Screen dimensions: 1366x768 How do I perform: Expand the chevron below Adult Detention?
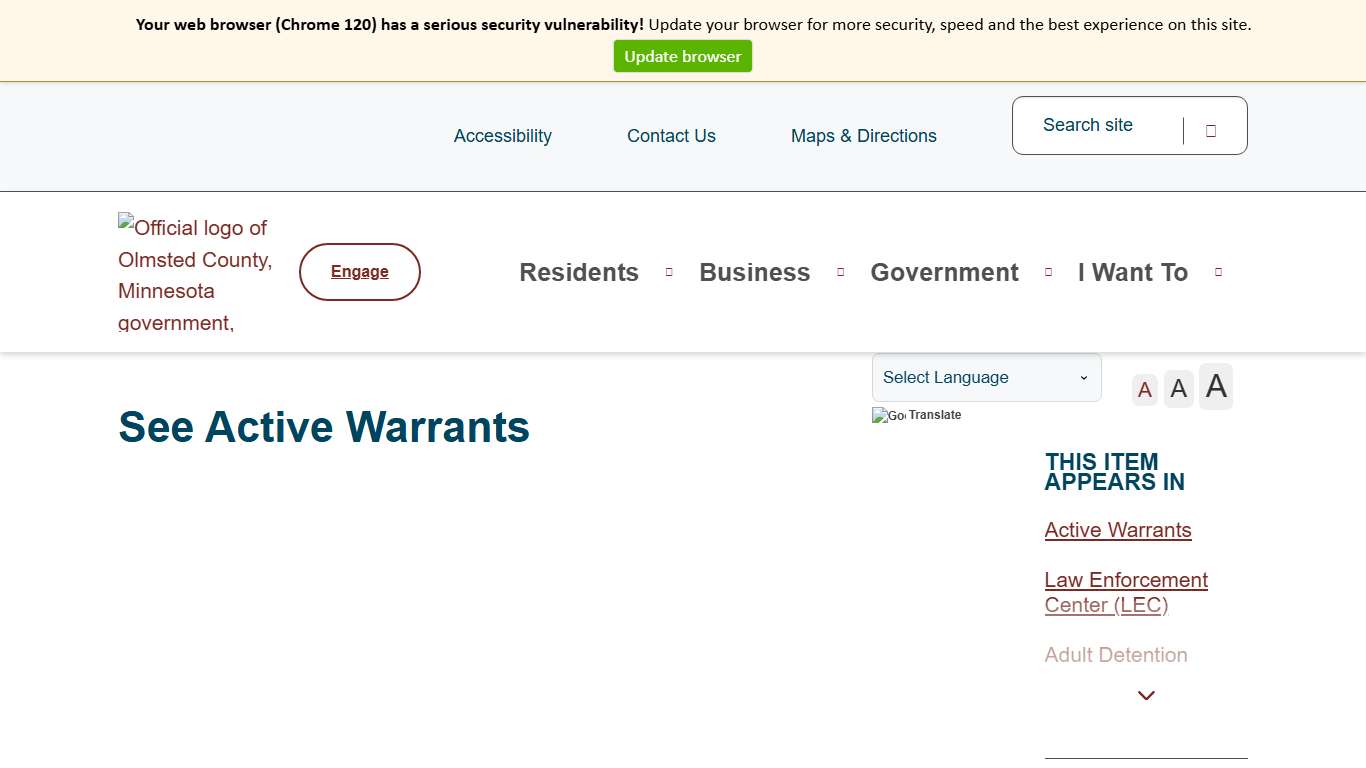click(x=1146, y=695)
